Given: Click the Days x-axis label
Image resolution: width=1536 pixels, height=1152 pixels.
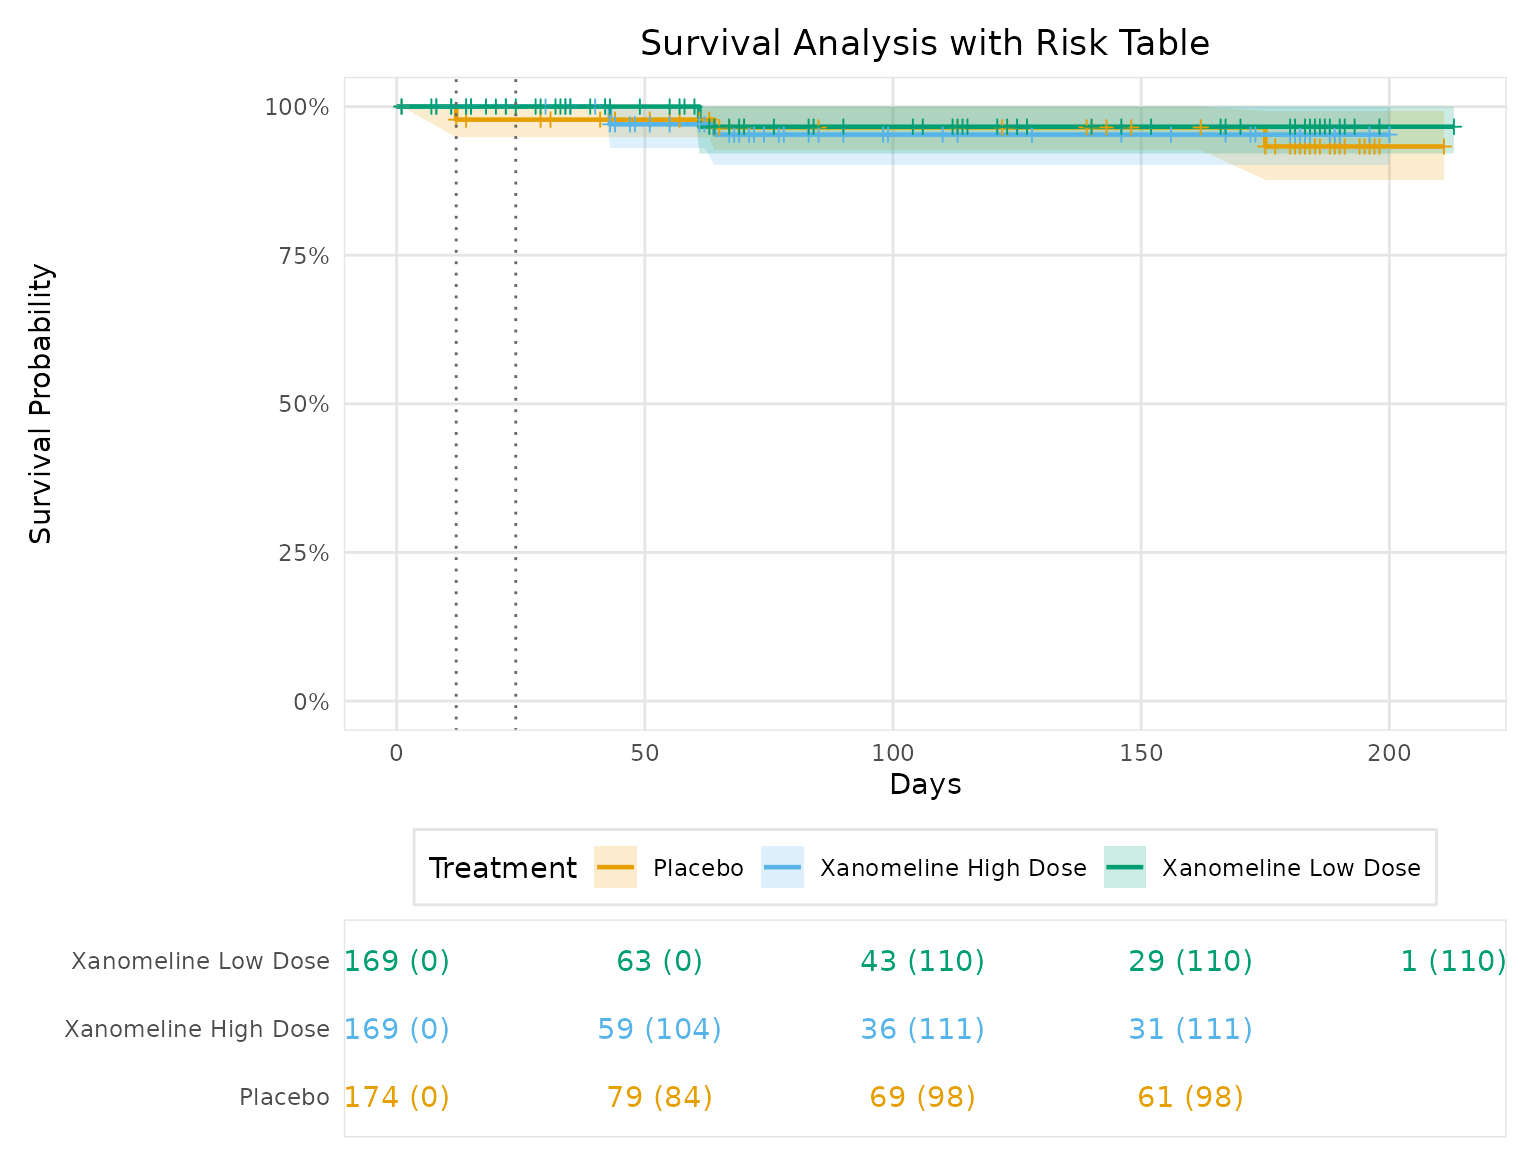Looking at the screenshot, I should [x=925, y=785].
